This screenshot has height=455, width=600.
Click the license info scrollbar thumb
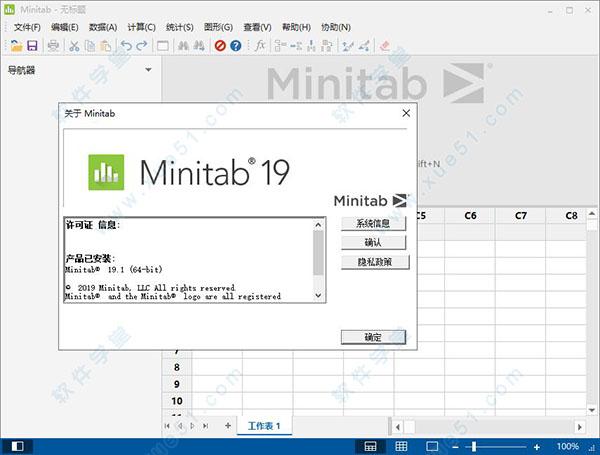coord(318,253)
